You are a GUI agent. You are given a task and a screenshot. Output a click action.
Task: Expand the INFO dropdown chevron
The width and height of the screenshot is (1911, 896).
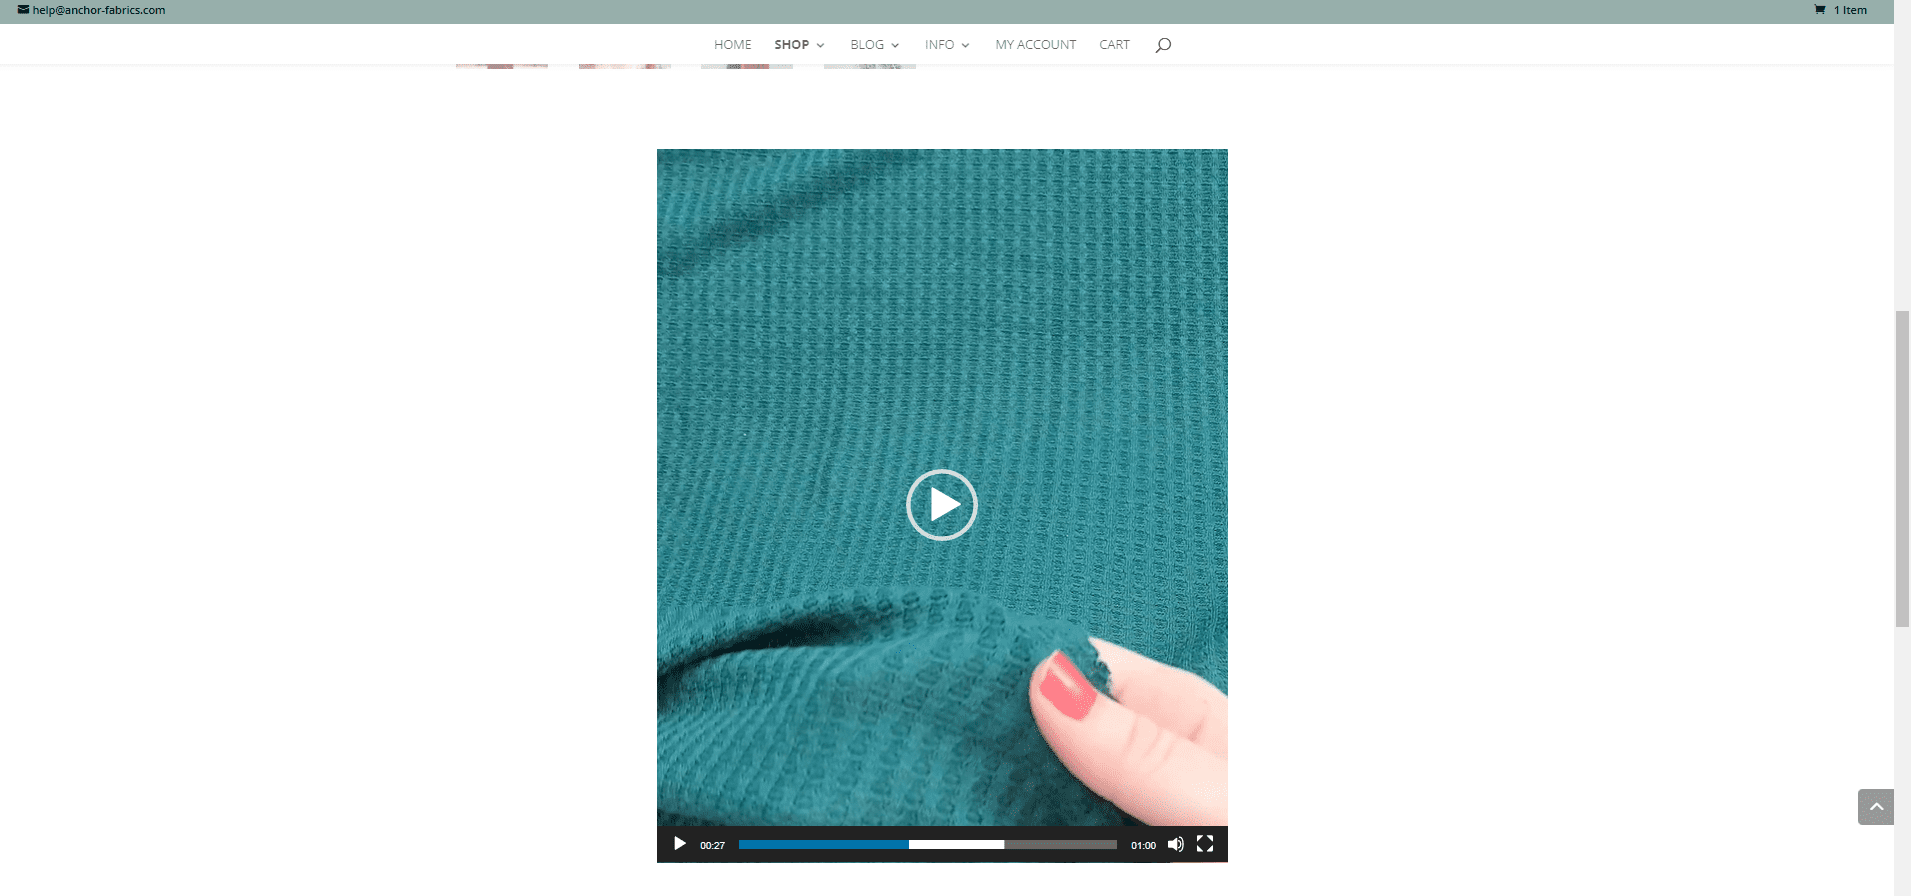(x=965, y=46)
